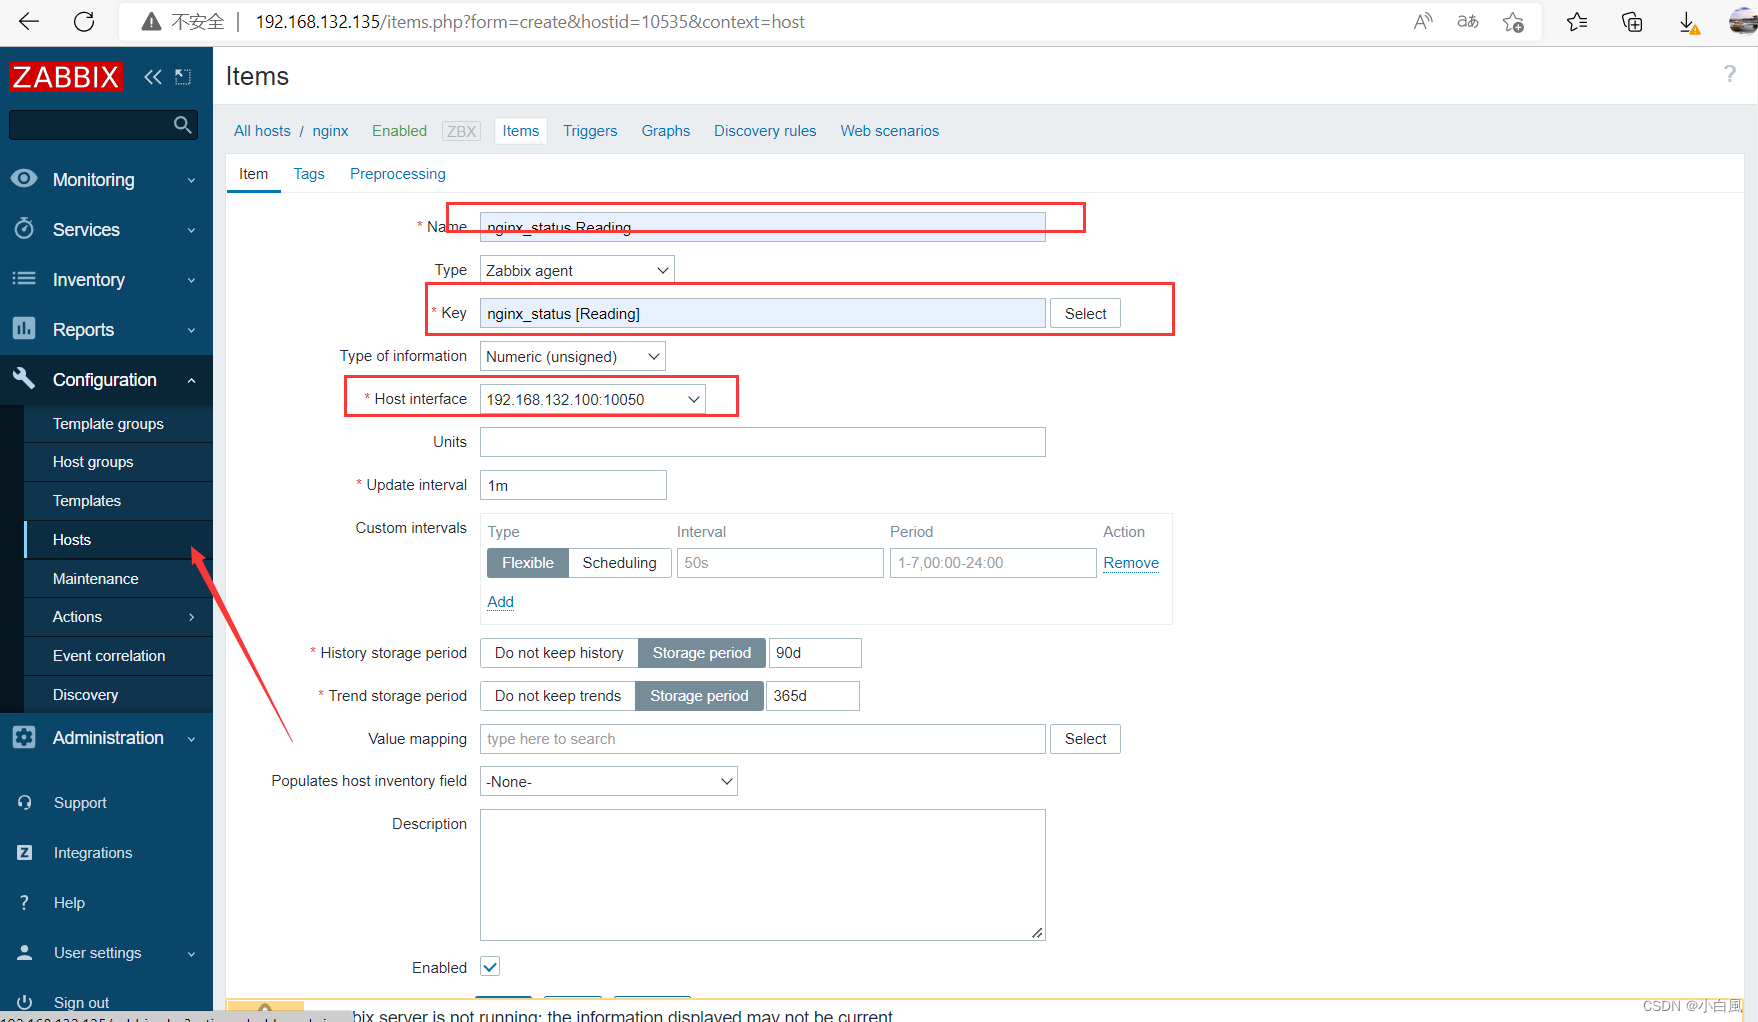The height and width of the screenshot is (1022, 1758).
Task: Click the Value mapping search field
Action: (x=762, y=739)
